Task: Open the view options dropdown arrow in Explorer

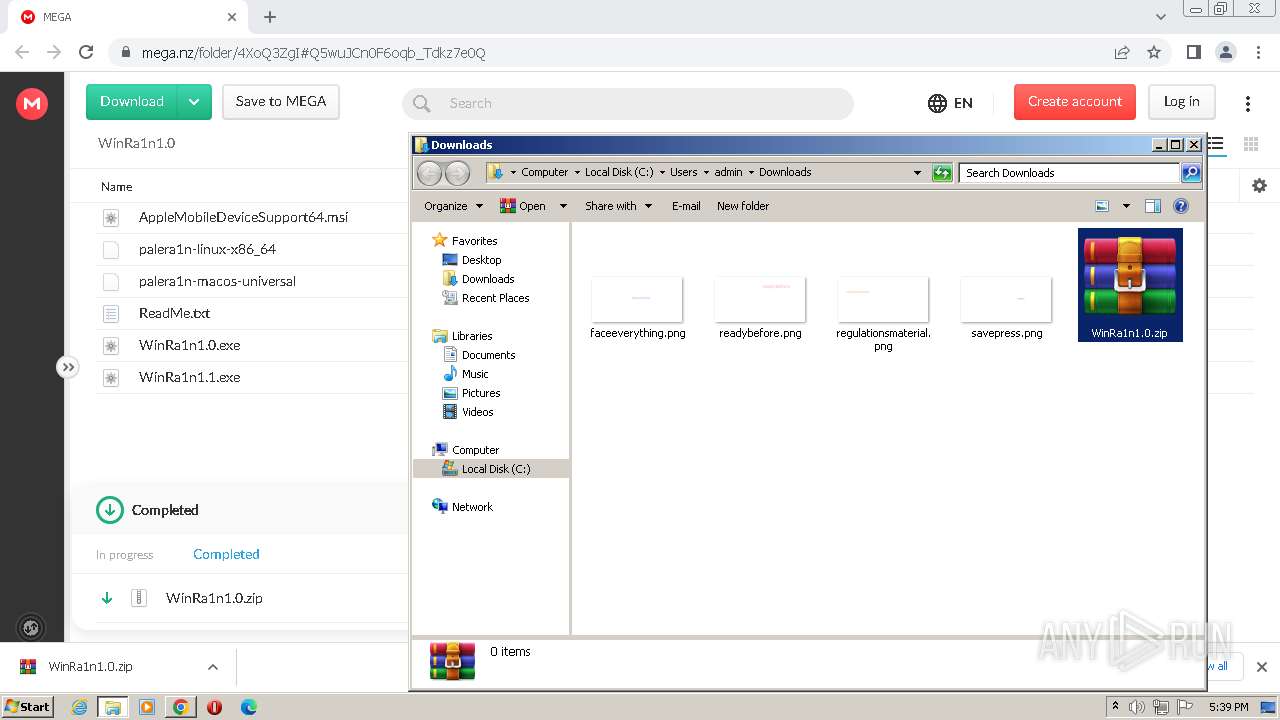Action: (1126, 206)
